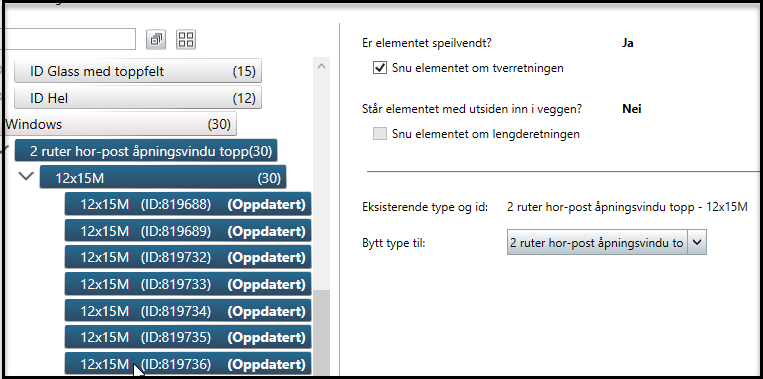
Task: Select '2 ruter hor-post åpningsvindu topp' node
Action: pos(146,151)
